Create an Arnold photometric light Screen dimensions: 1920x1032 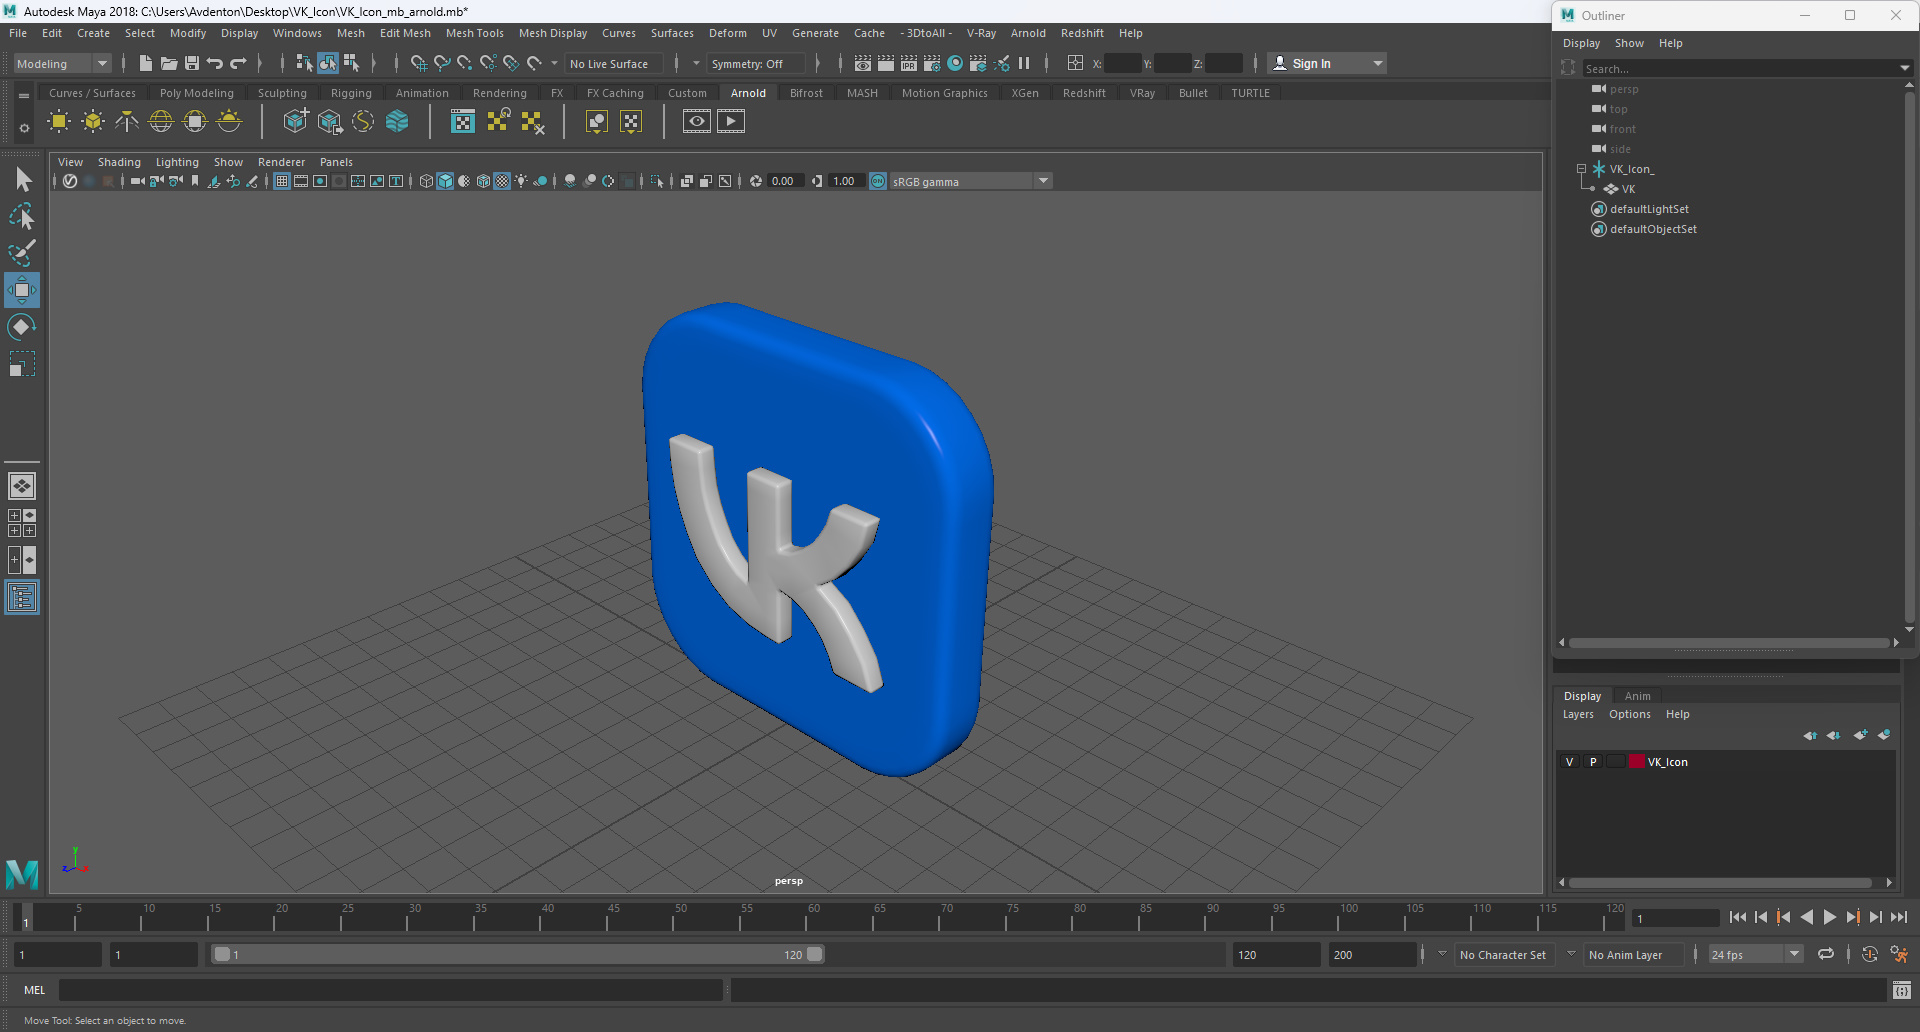click(127, 122)
